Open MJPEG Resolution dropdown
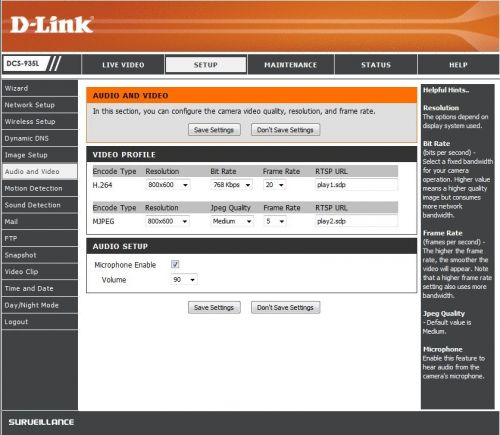 pyautogui.click(x=168, y=221)
